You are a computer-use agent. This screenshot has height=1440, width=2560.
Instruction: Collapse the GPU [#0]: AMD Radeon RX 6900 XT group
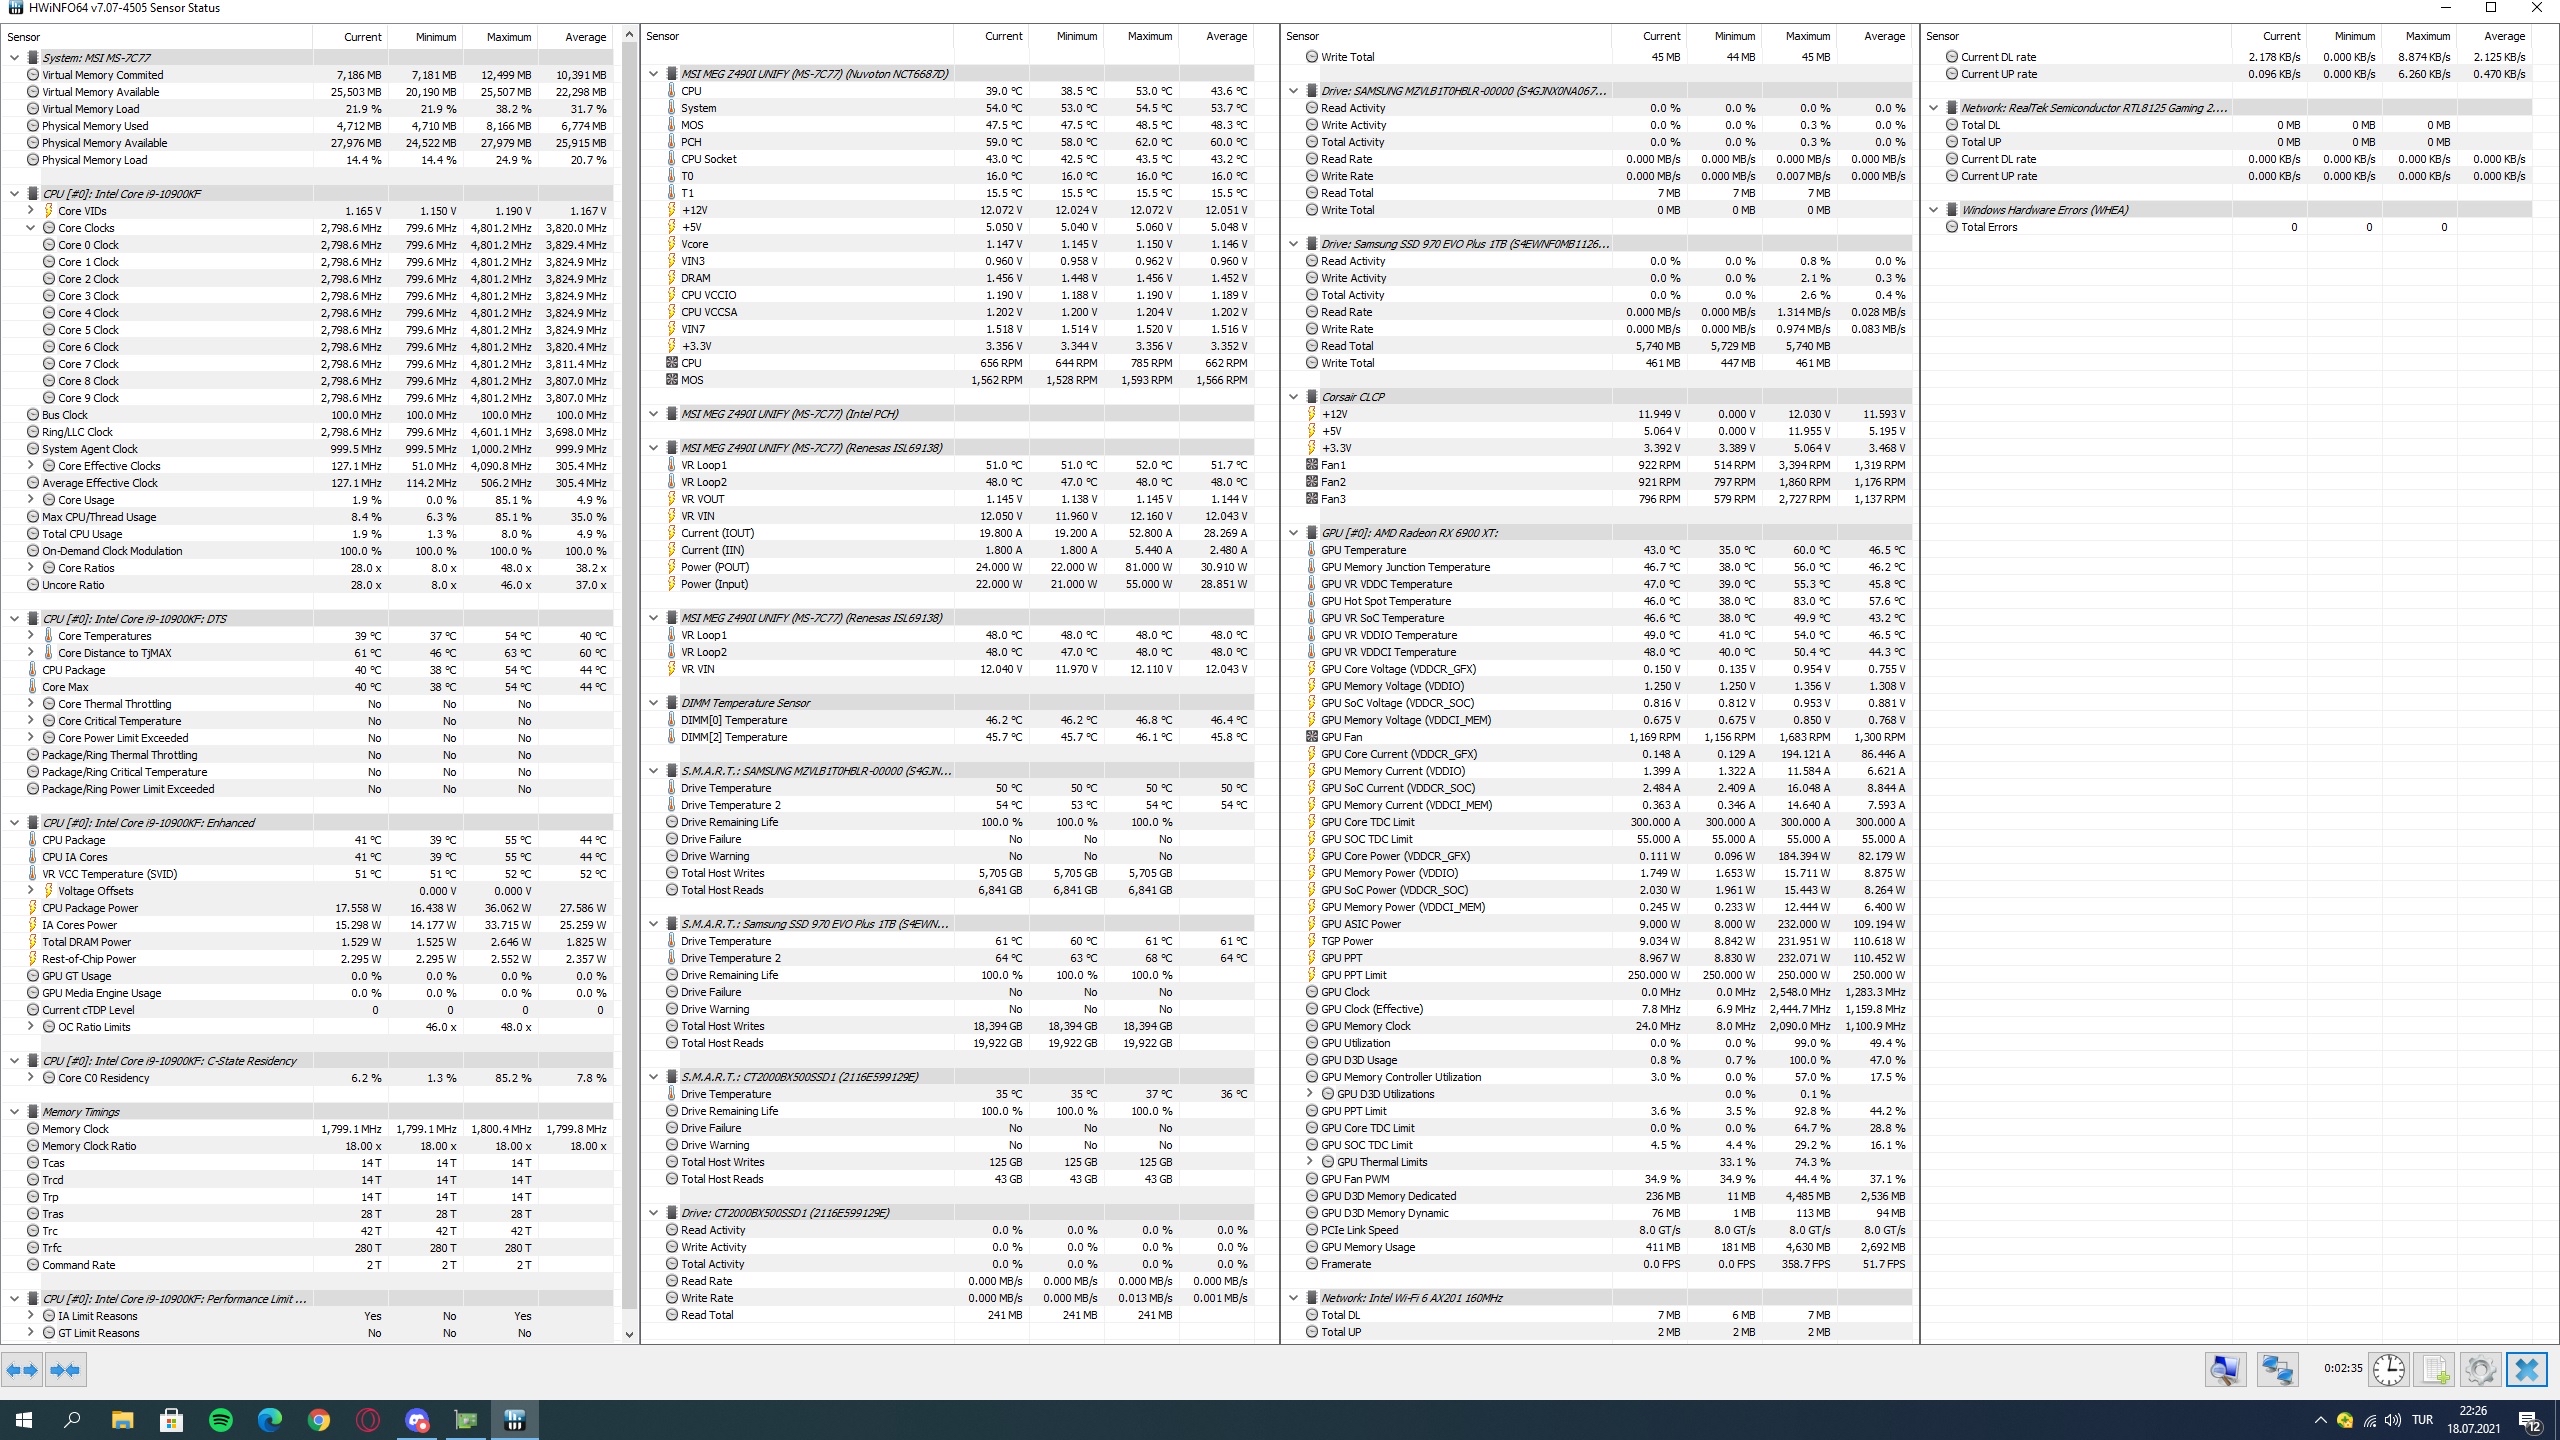click(1294, 533)
